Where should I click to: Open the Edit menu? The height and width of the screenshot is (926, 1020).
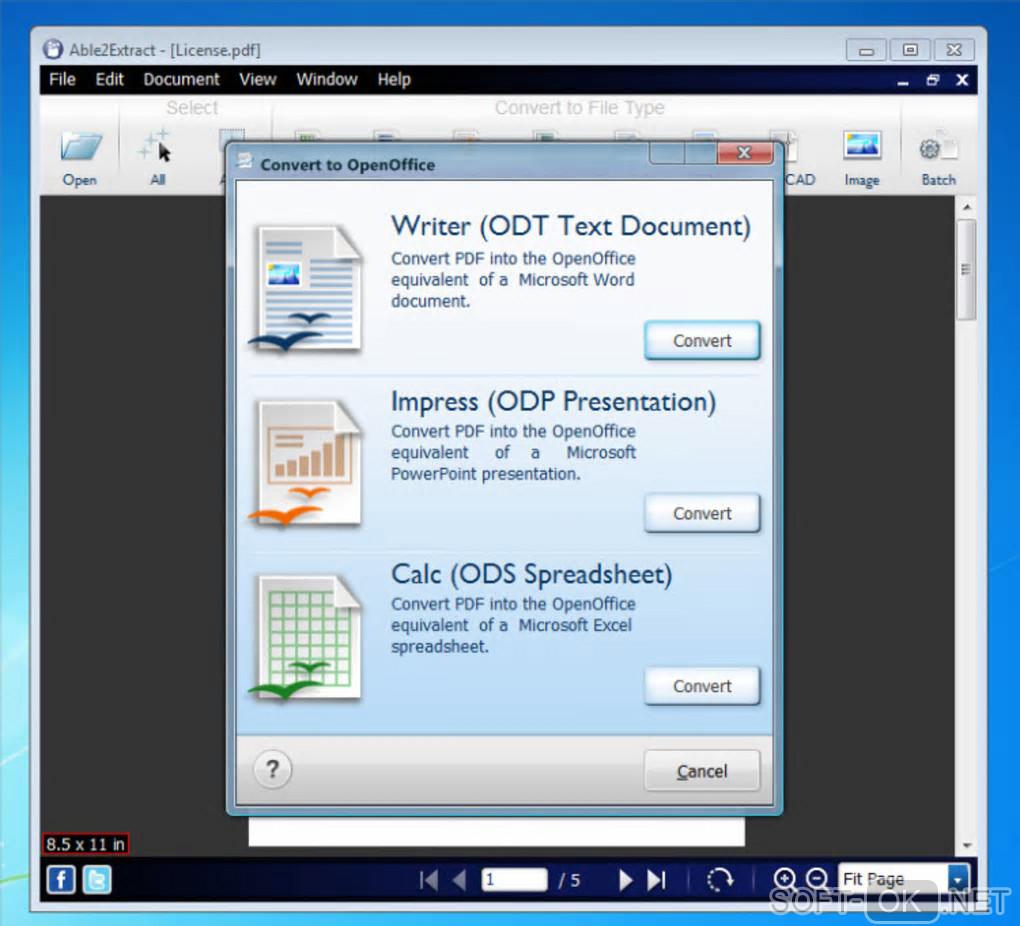tap(109, 79)
